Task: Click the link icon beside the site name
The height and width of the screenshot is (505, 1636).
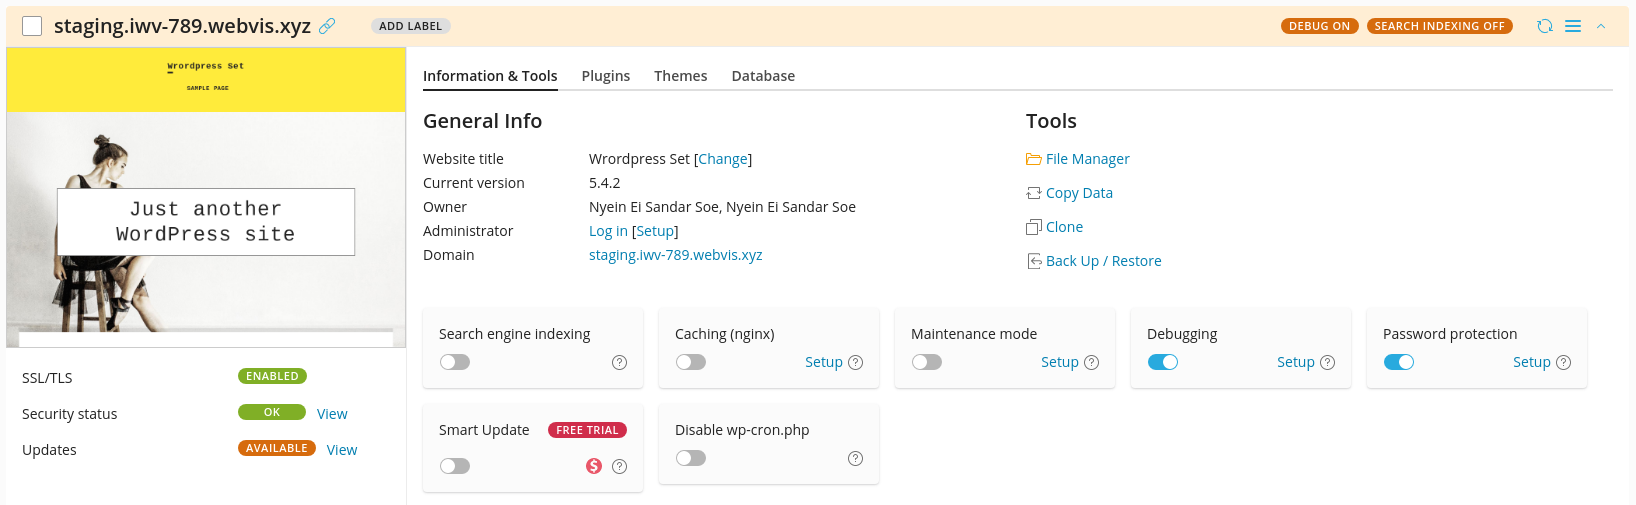Action: click(327, 26)
